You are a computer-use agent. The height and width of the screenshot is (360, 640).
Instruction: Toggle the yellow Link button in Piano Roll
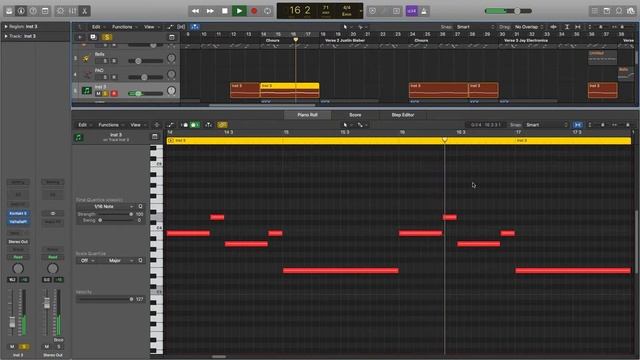(x=222, y=125)
